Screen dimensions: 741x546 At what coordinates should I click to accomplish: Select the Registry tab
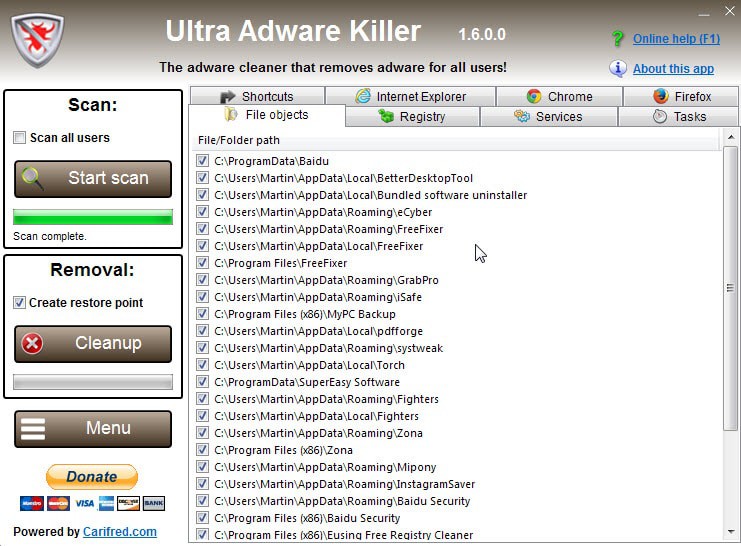coord(413,116)
